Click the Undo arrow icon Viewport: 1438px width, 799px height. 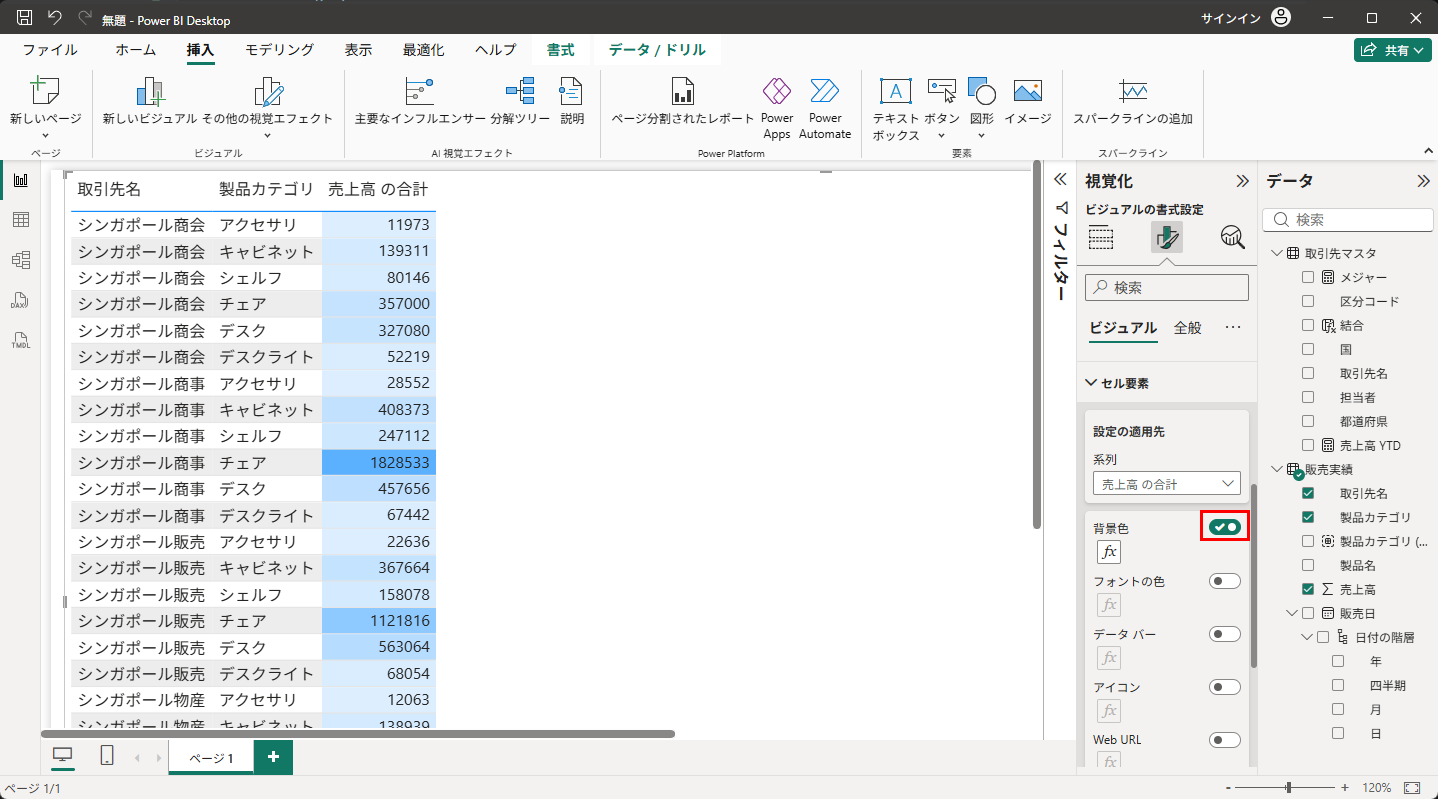click(55, 18)
